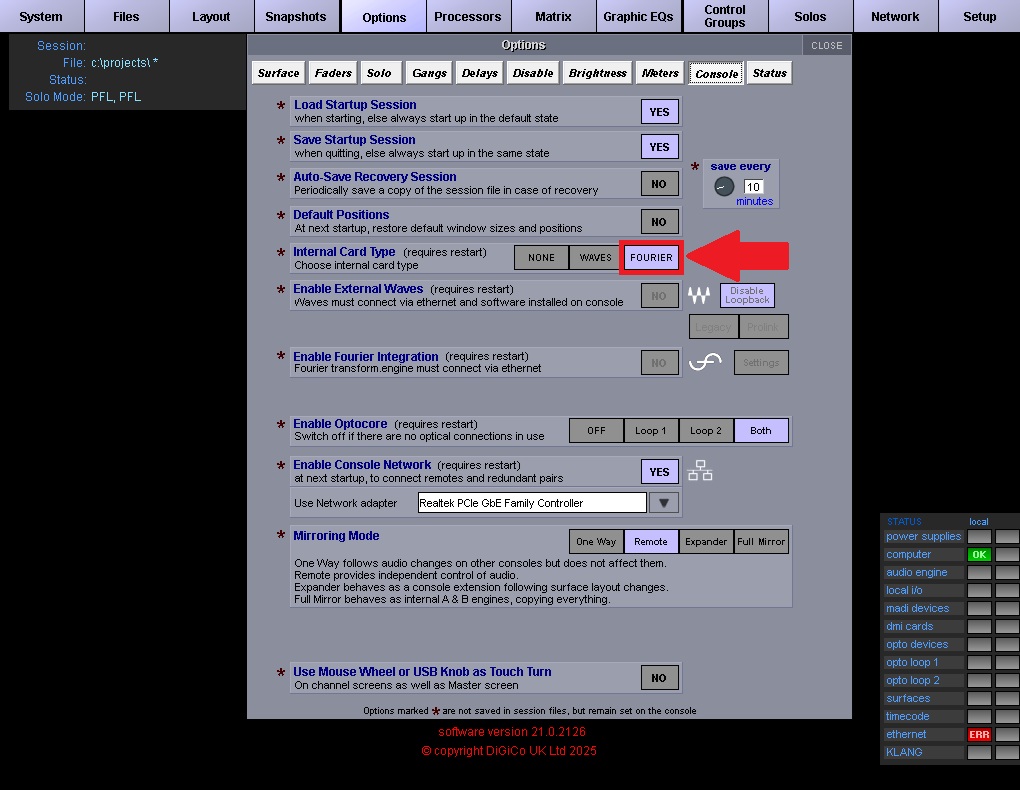Screen dimensions: 1020x790
Task: Open the Solos menu
Action: pyautogui.click(x=810, y=16)
